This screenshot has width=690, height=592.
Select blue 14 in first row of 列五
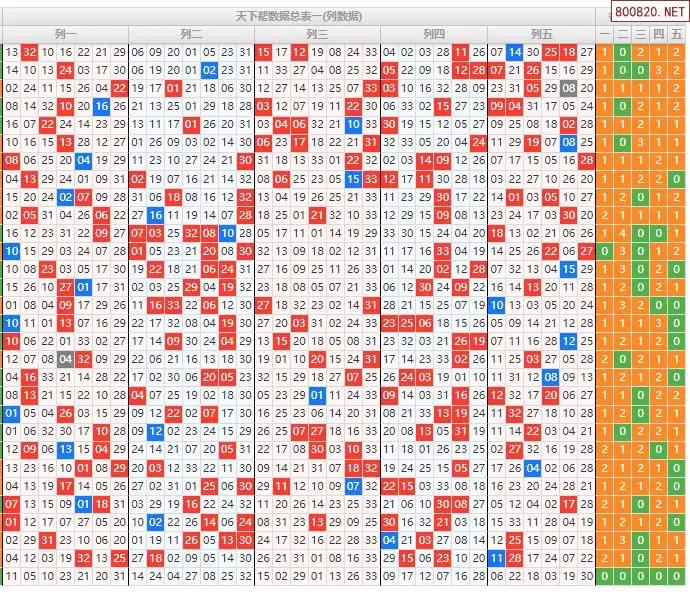515,52
